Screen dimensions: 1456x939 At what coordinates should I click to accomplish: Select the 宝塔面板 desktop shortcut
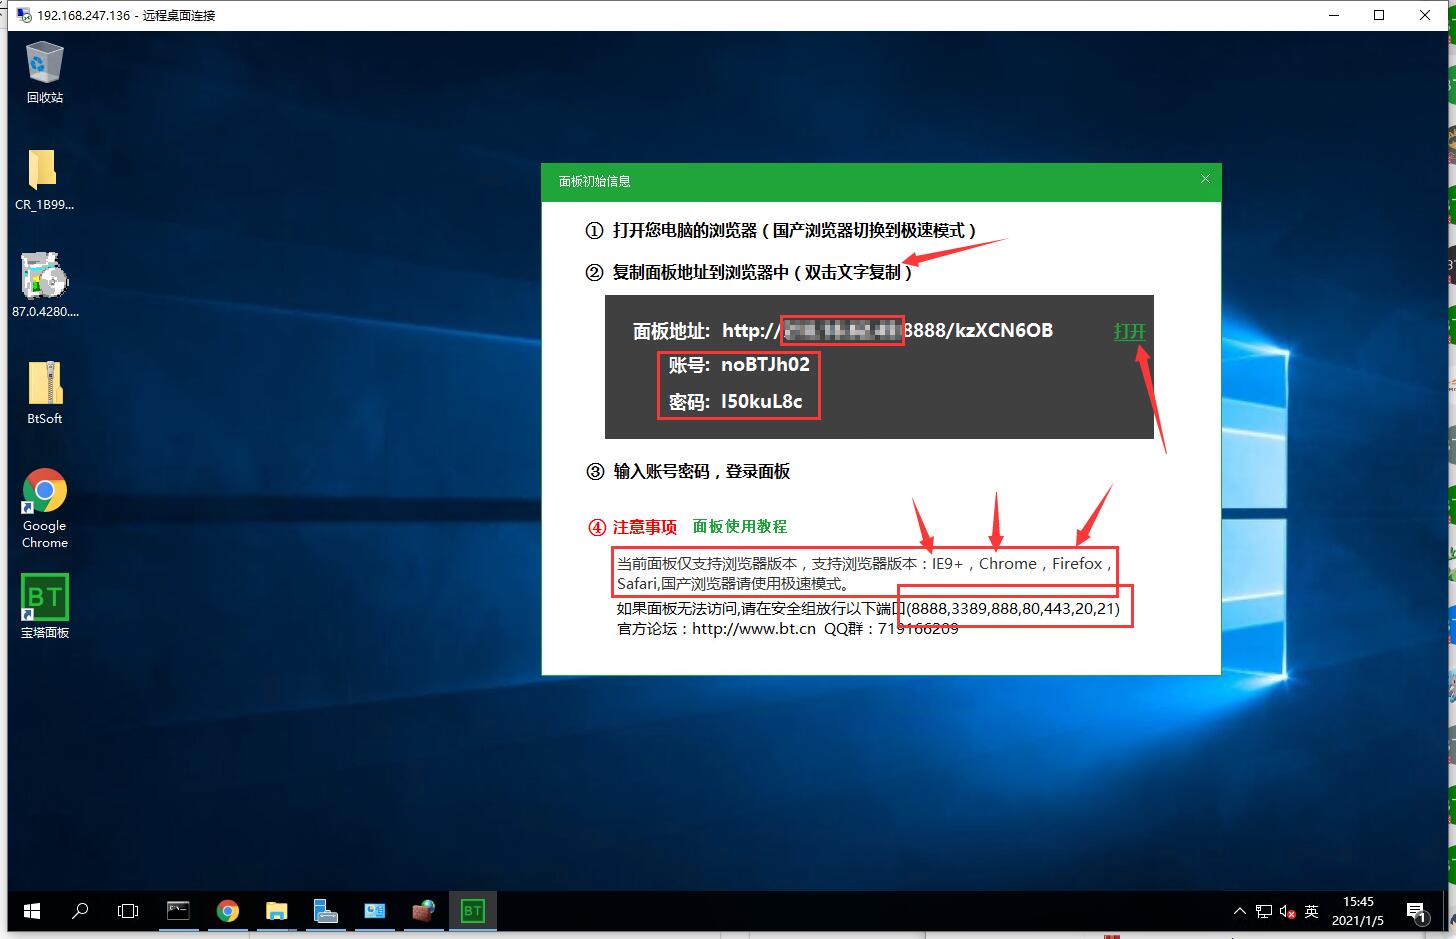(44, 606)
